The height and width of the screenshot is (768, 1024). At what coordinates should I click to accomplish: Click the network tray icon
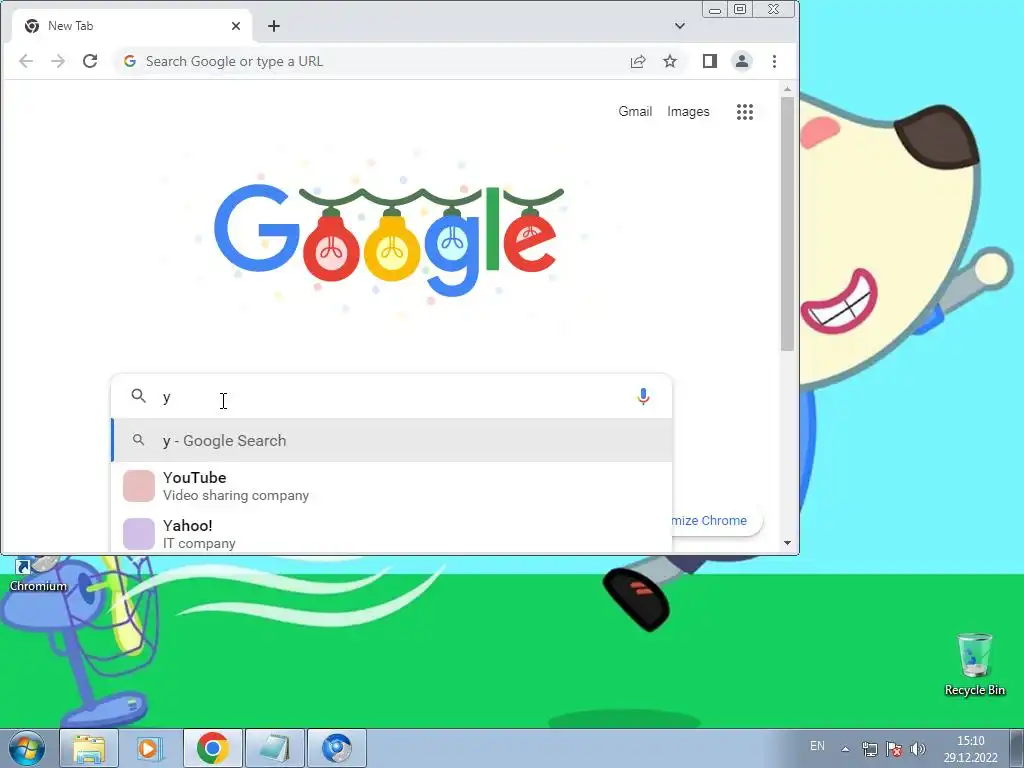[x=869, y=749]
